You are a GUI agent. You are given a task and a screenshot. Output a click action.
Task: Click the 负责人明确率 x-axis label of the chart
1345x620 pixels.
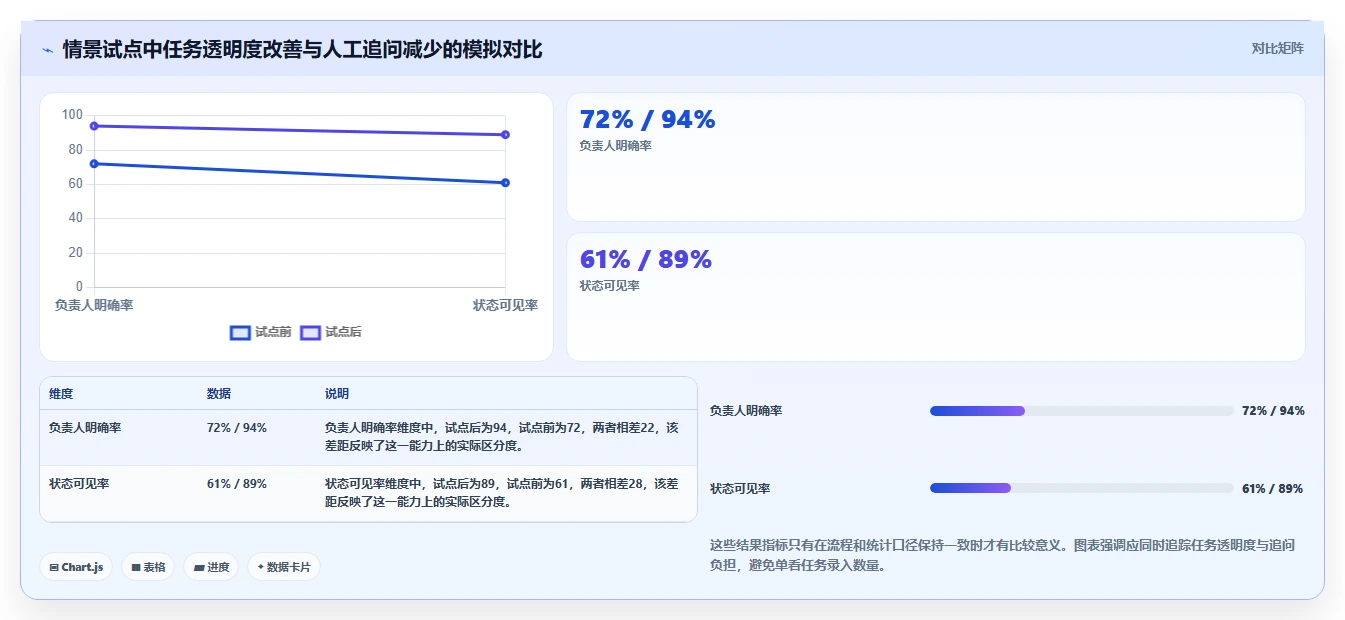94,305
